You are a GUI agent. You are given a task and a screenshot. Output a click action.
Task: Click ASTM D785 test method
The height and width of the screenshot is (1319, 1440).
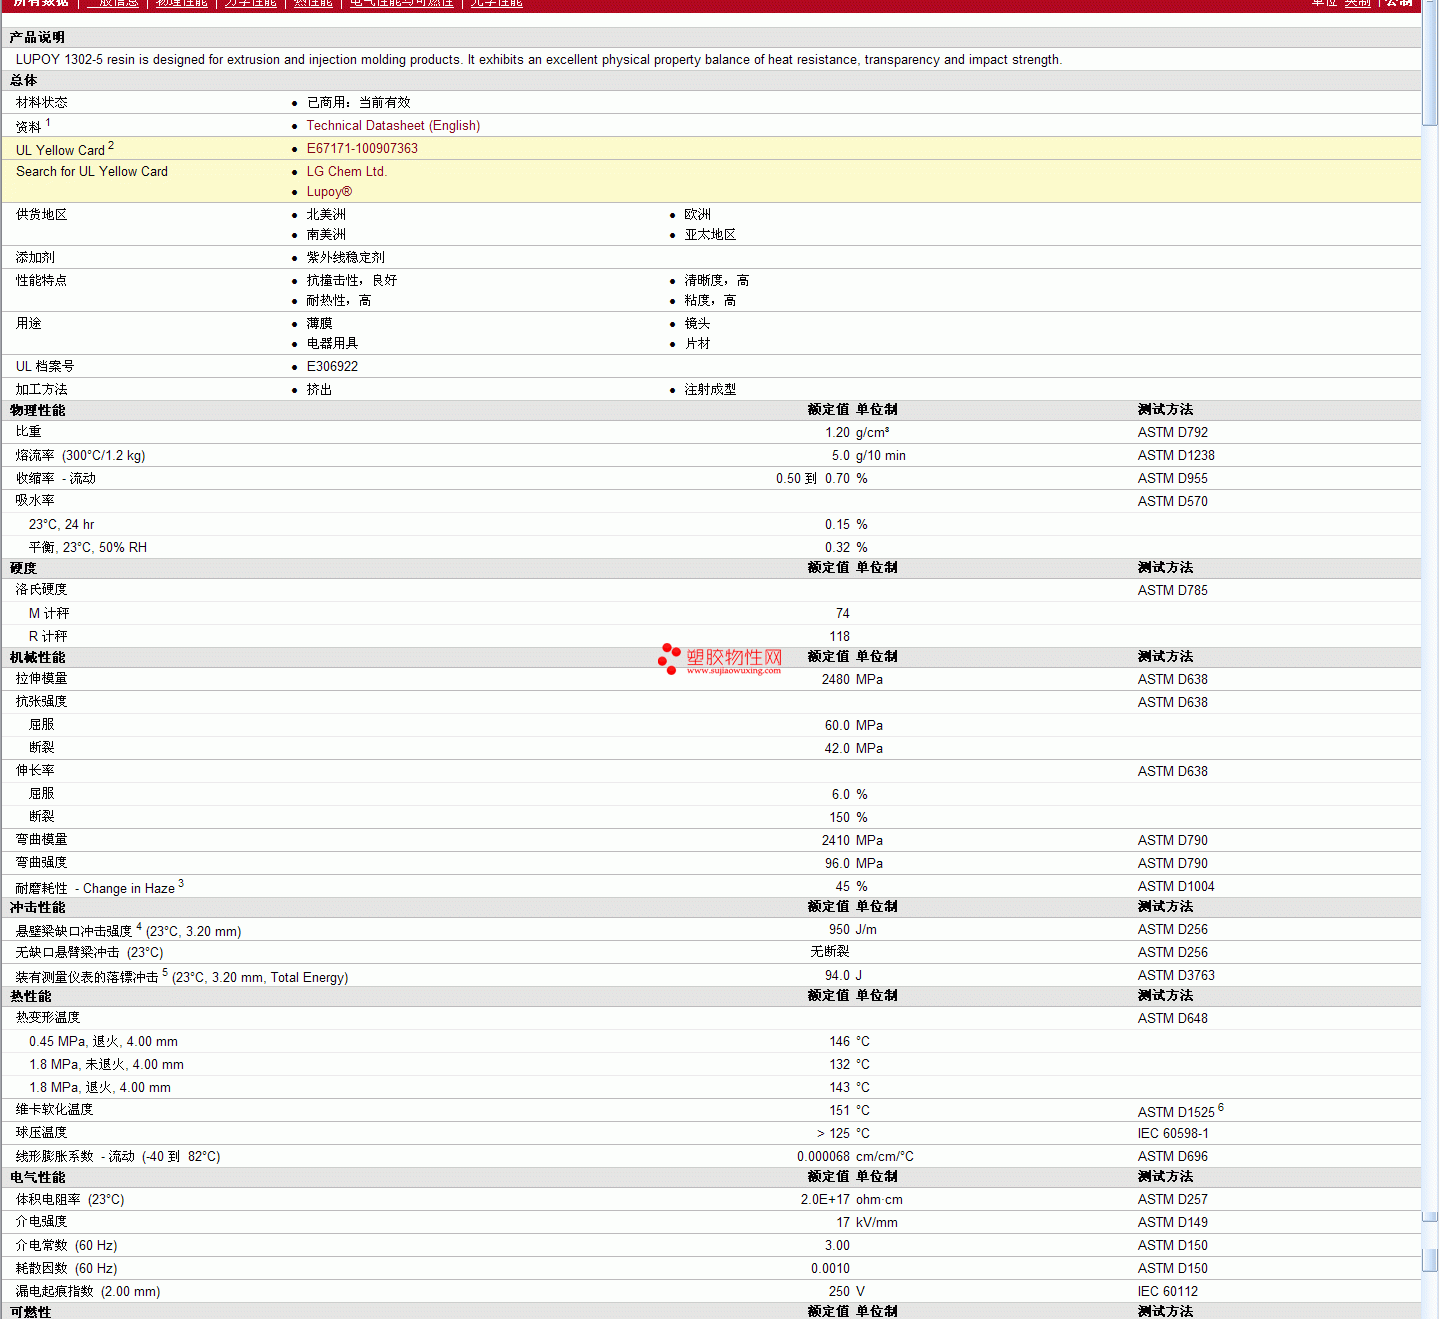tap(1172, 591)
